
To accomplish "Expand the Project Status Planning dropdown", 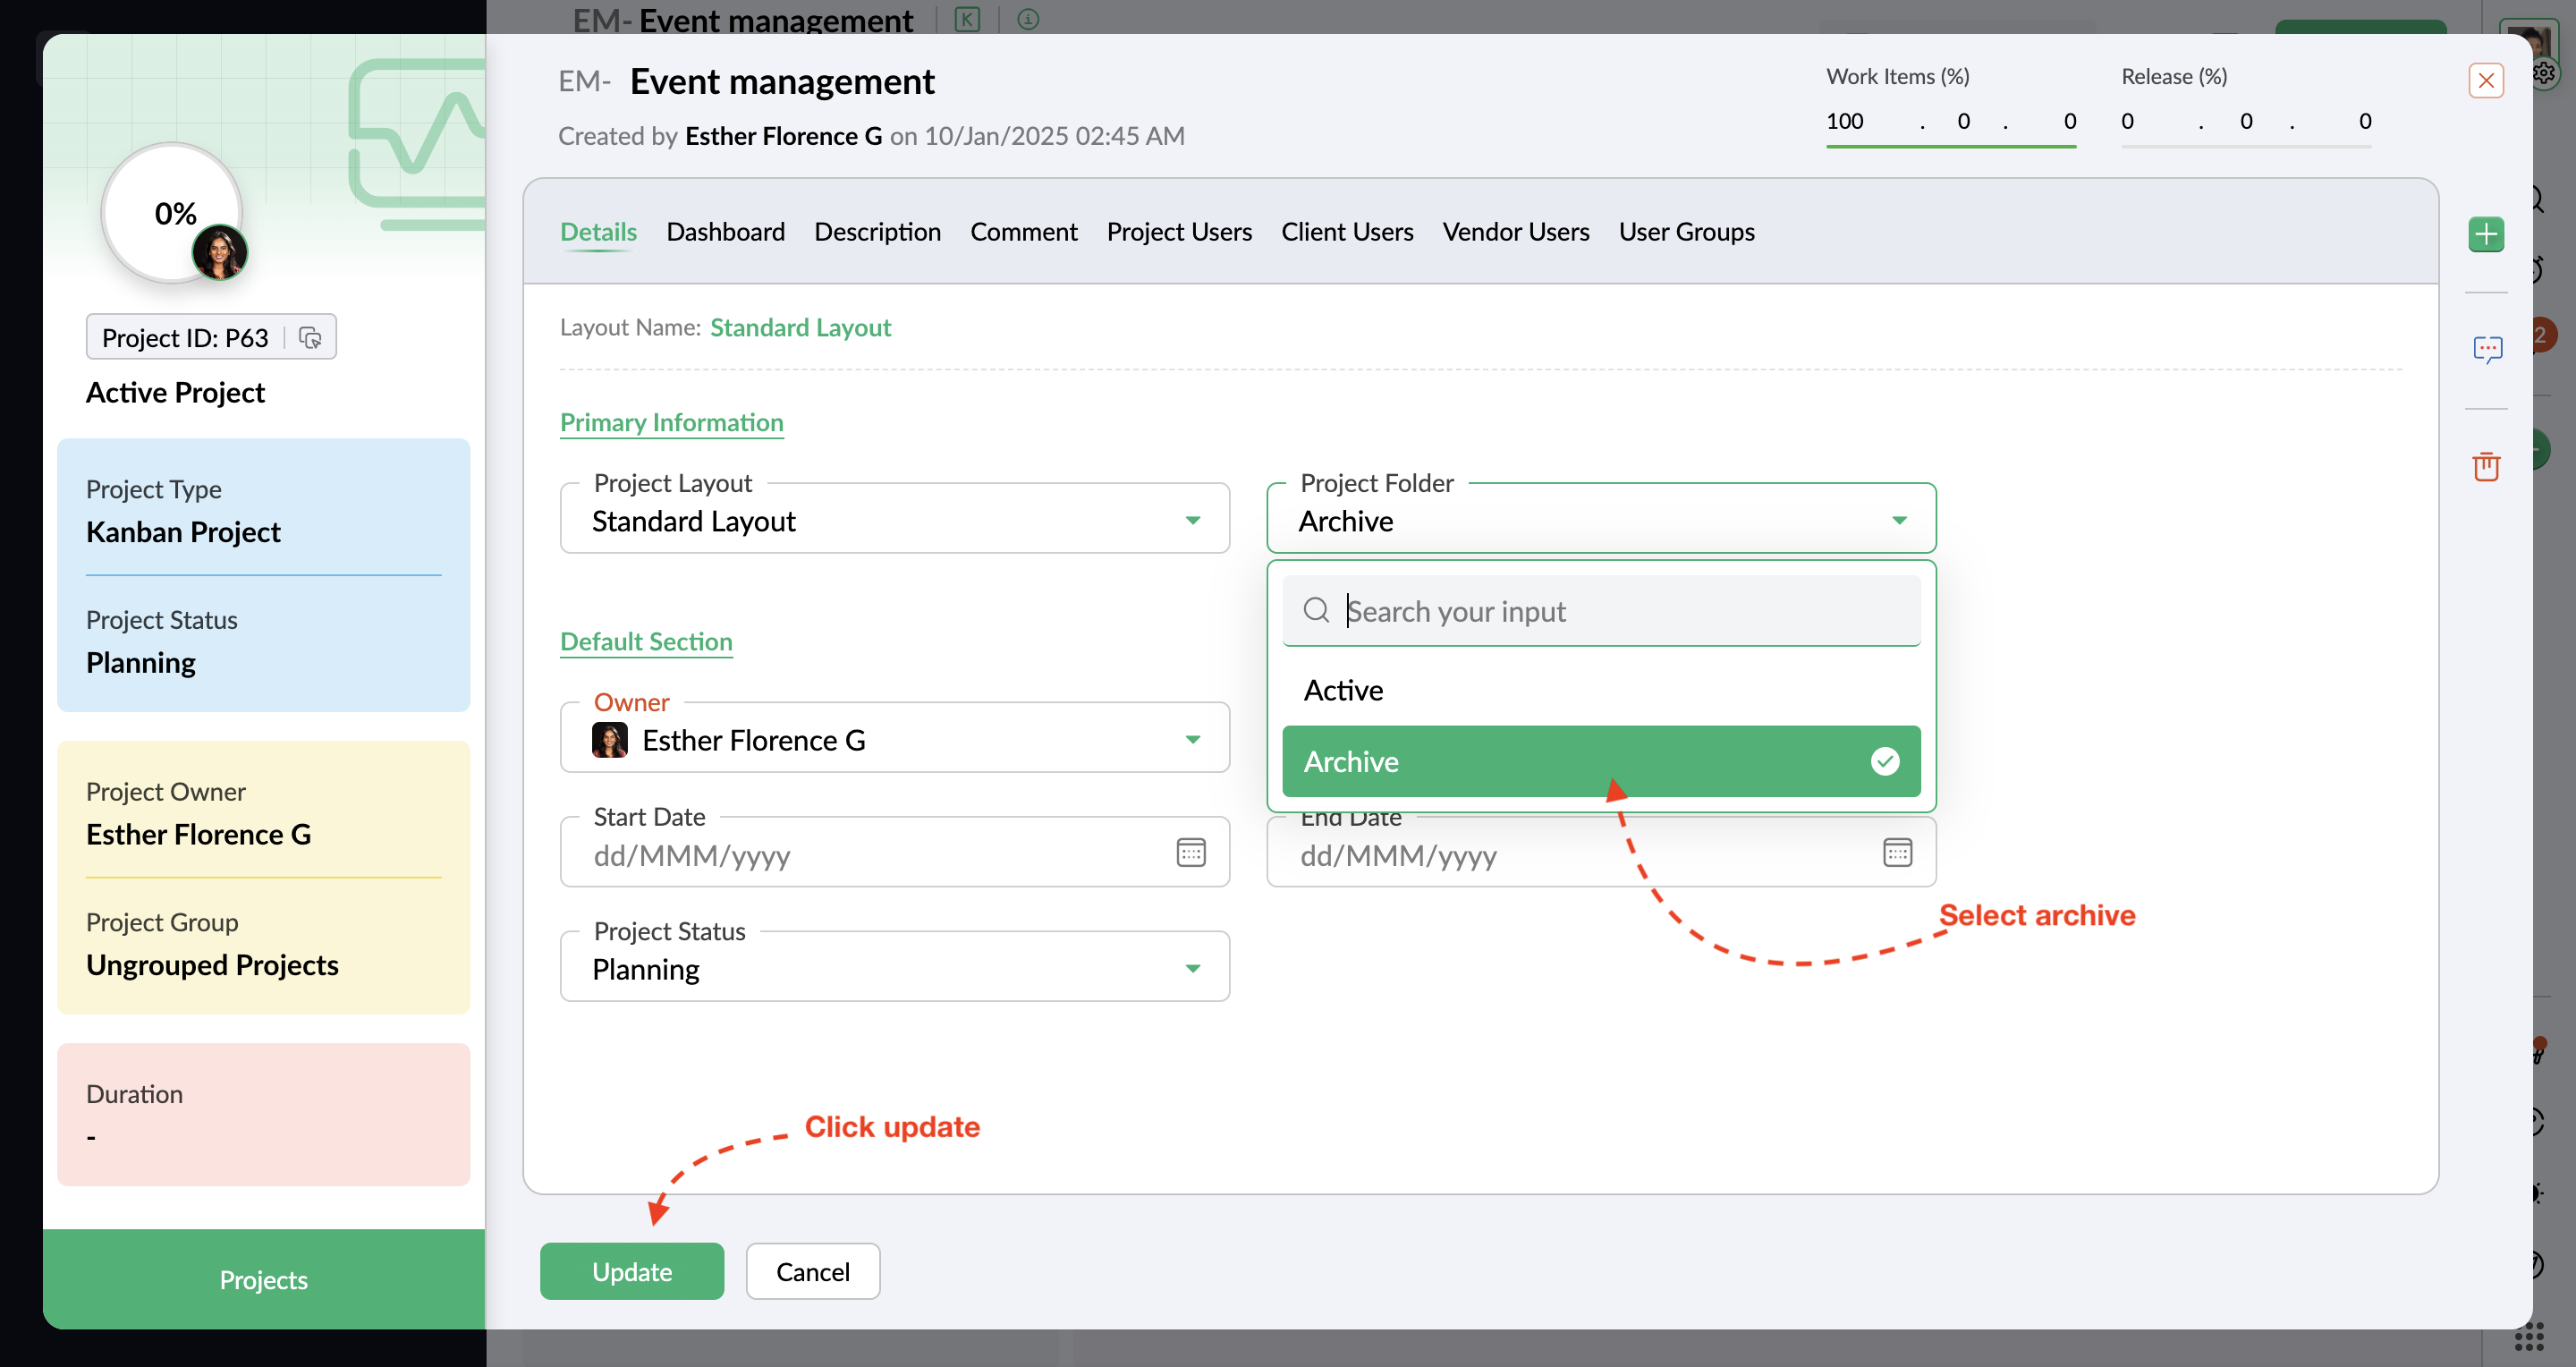I will 1192,968.
